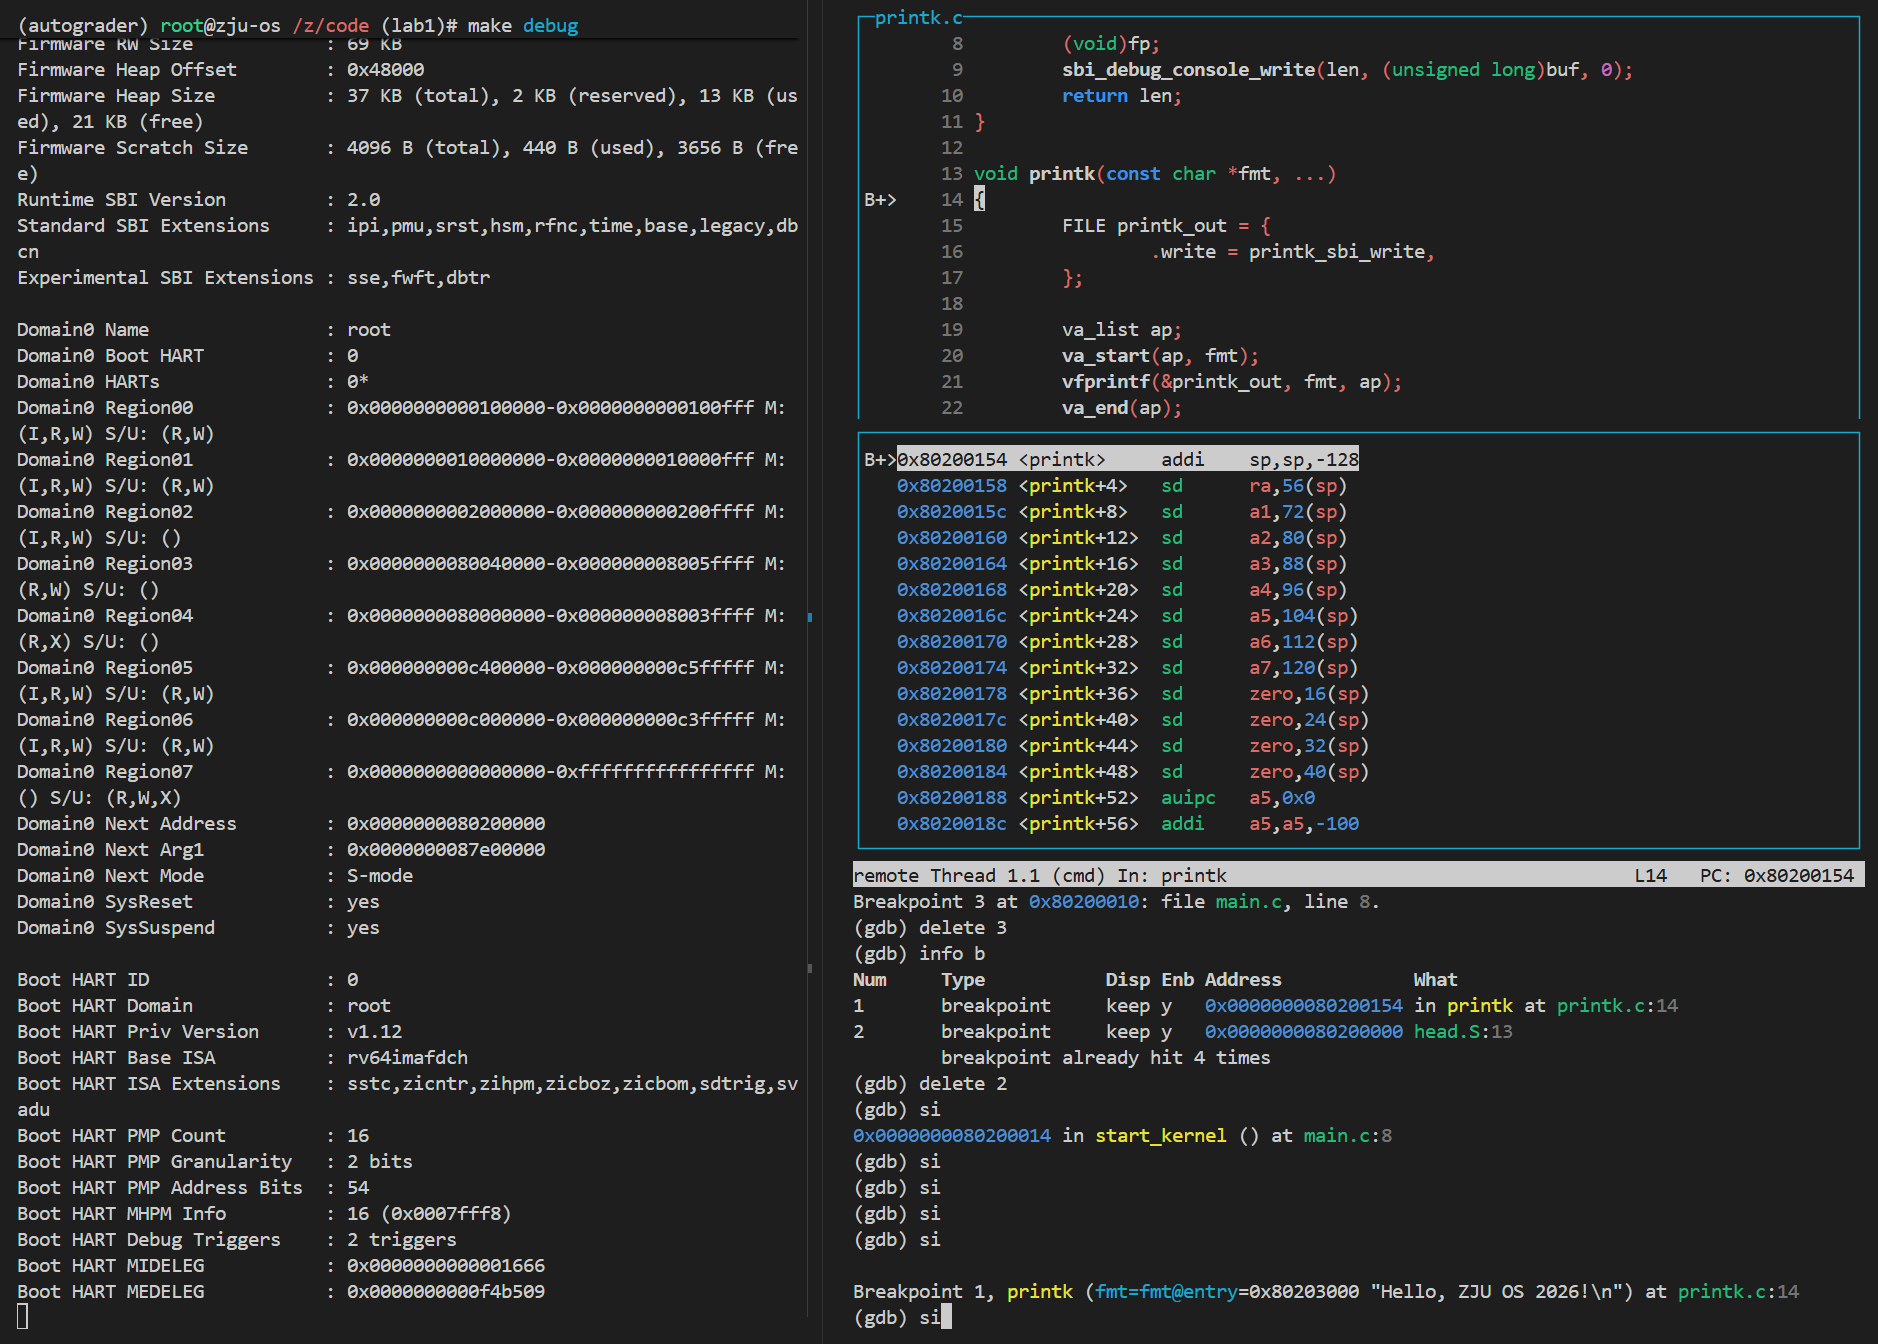This screenshot has height=1344, width=1878.
Task: Click the 'make debug' command text
Action: tap(523, 25)
